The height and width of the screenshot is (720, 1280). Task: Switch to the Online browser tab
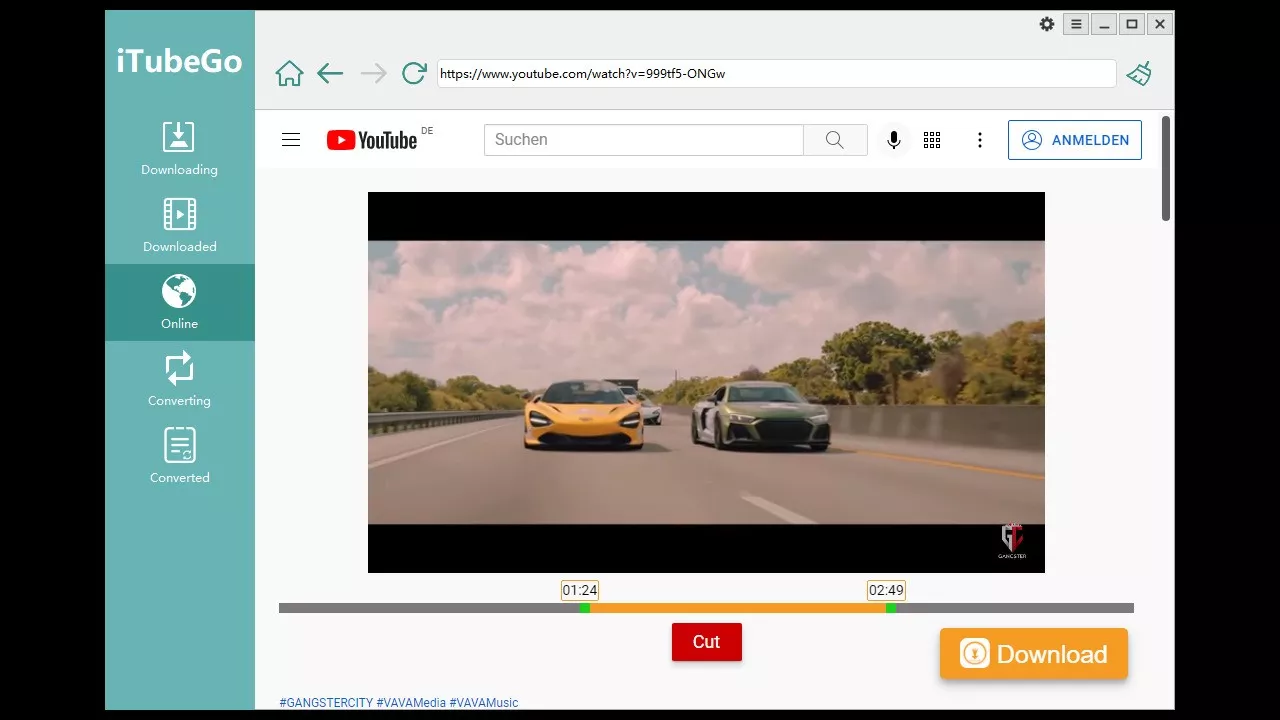pyautogui.click(x=179, y=302)
